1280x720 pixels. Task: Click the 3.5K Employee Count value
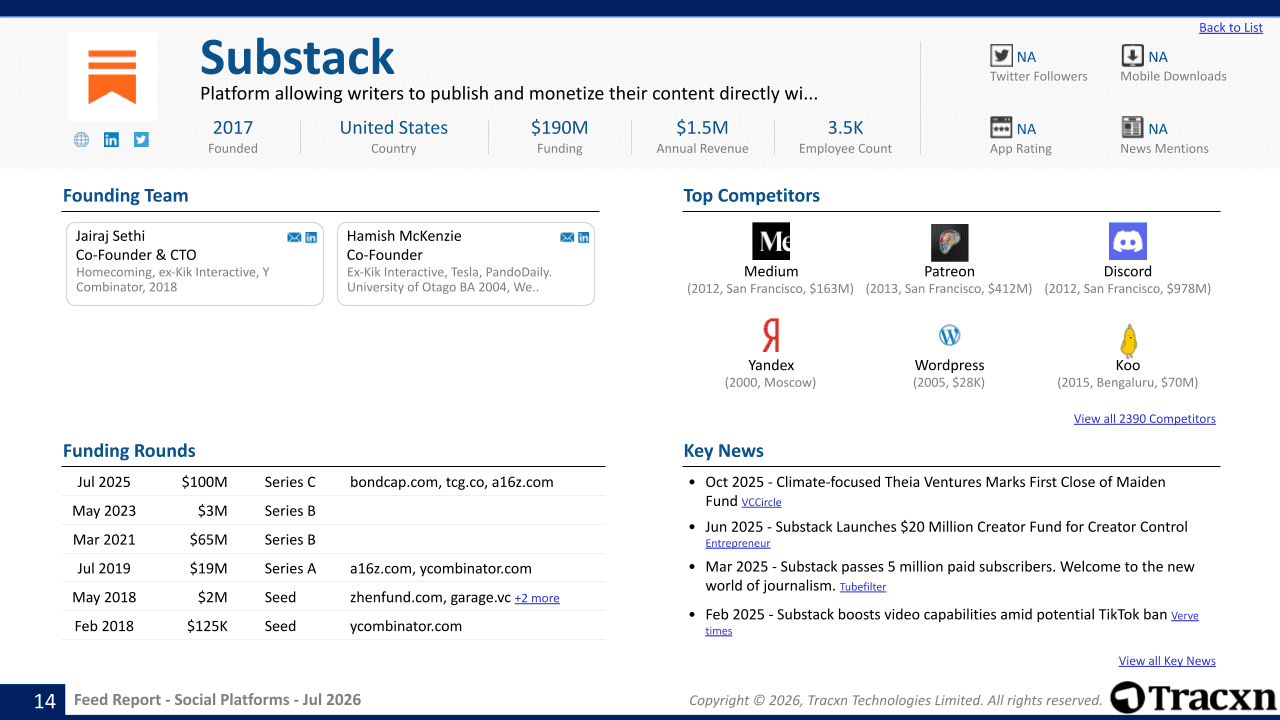coord(845,128)
